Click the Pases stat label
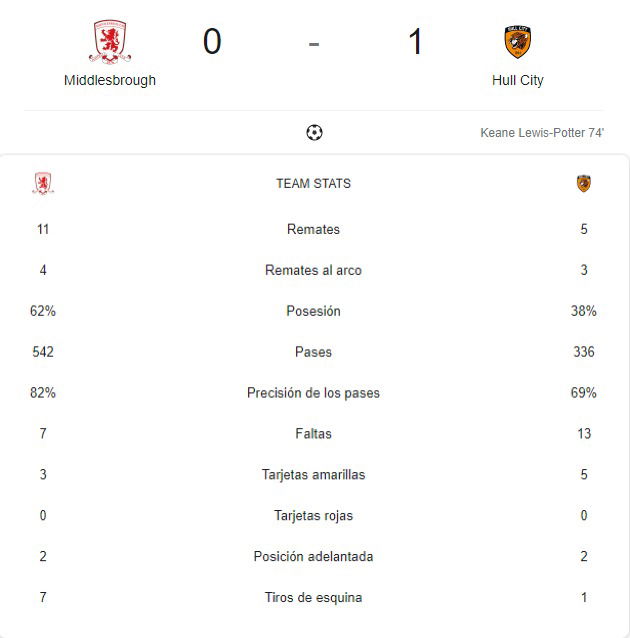 pos(313,352)
